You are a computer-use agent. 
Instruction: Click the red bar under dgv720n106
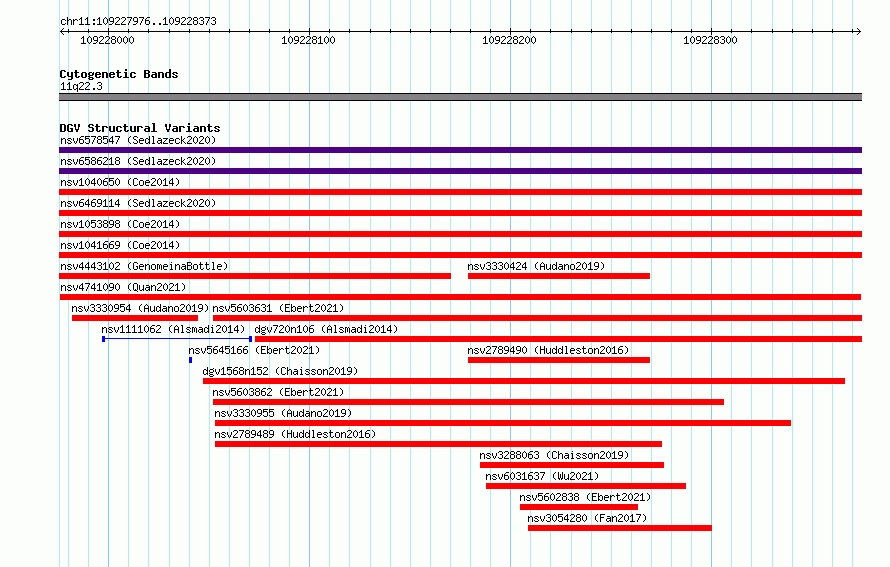click(x=559, y=339)
